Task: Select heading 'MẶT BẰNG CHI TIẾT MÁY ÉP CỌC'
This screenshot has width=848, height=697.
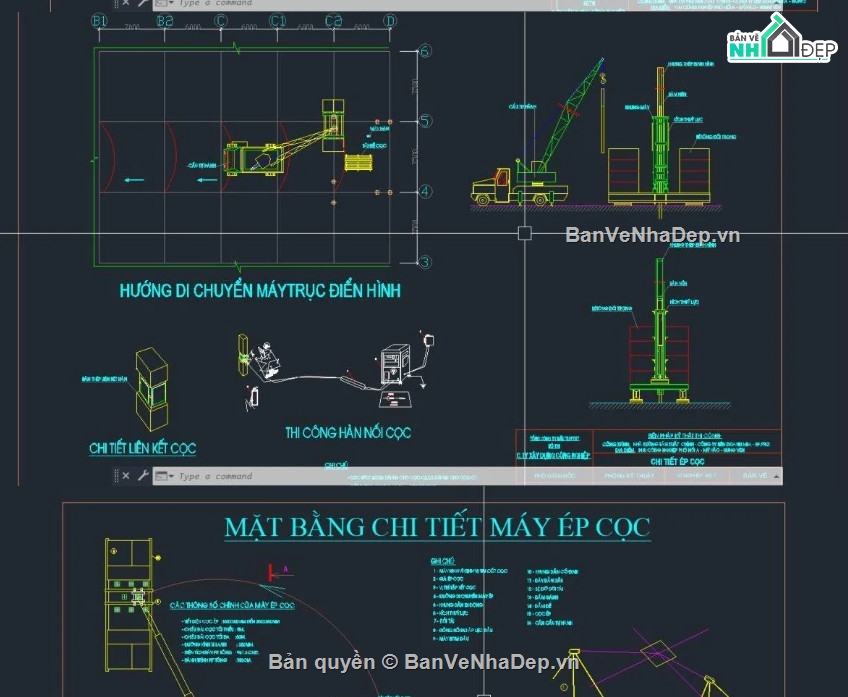Action: point(437,527)
